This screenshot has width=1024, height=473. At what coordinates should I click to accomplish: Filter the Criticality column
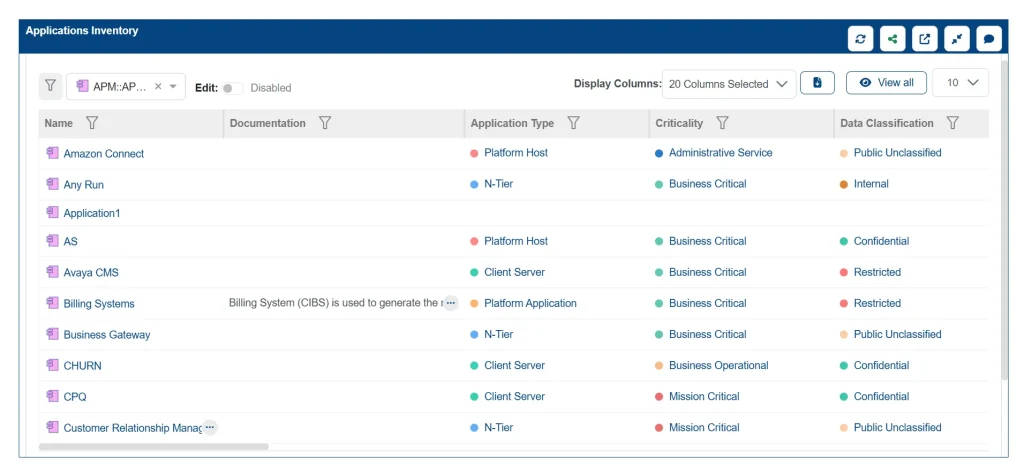click(722, 123)
